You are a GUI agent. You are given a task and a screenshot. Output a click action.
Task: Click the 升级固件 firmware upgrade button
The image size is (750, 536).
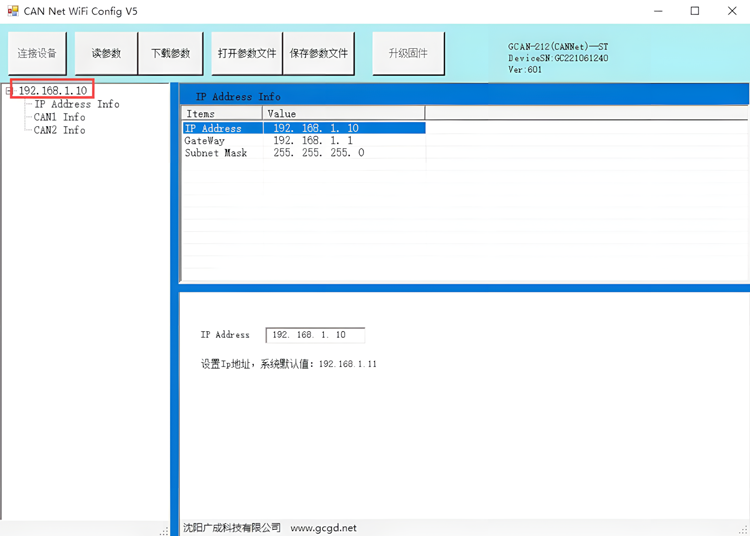407,53
